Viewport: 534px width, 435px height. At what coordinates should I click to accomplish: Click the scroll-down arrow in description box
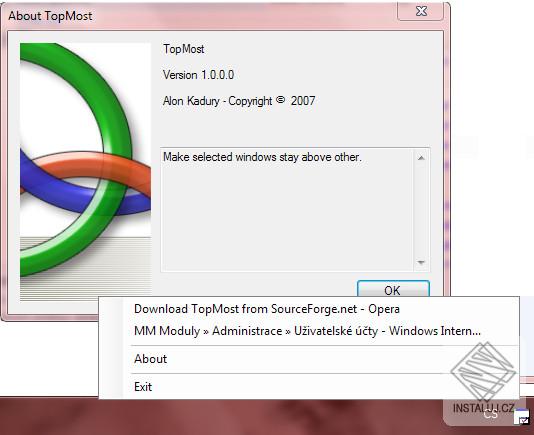(x=421, y=262)
